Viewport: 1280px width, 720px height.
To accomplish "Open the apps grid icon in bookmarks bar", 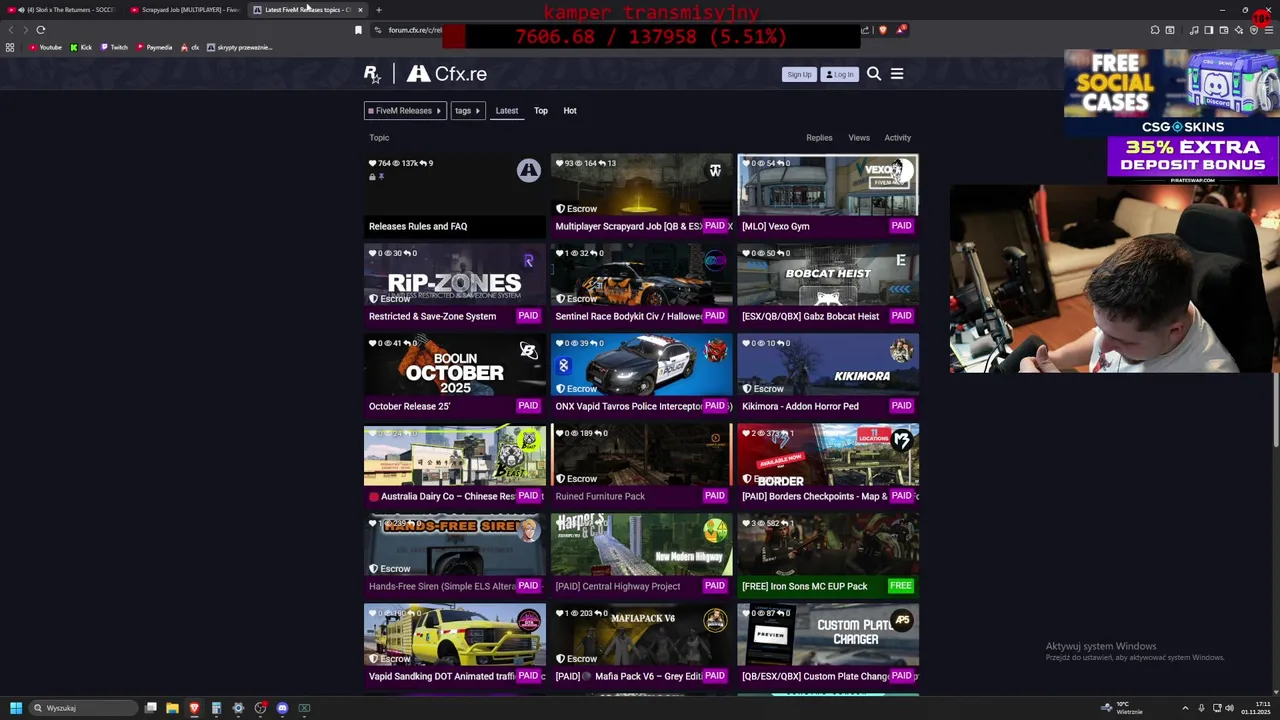I will pyautogui.click(x=10, y=47).
